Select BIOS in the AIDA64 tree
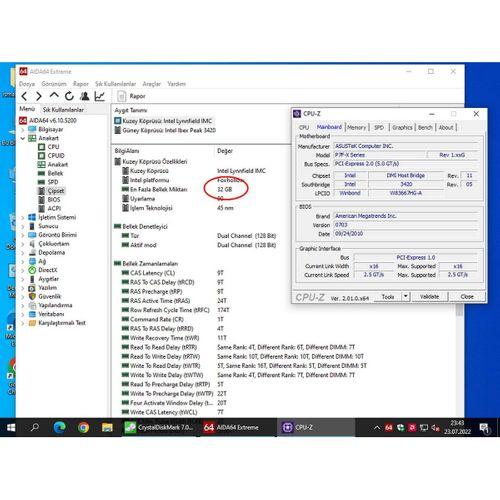500x500 pixels. click(54, 199)
